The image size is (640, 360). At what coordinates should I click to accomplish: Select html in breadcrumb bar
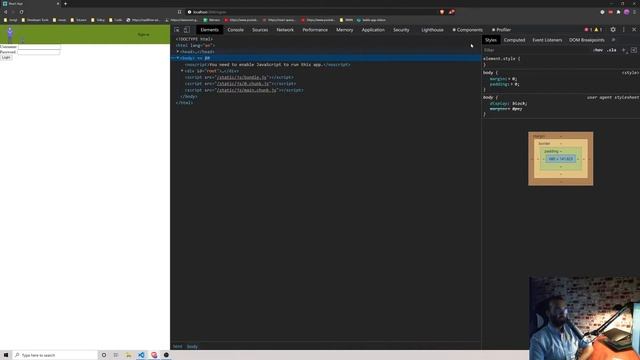point(178,346)
